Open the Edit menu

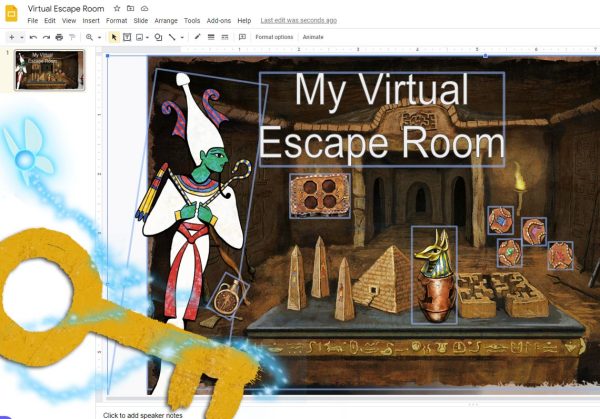(x=50, y=21)
